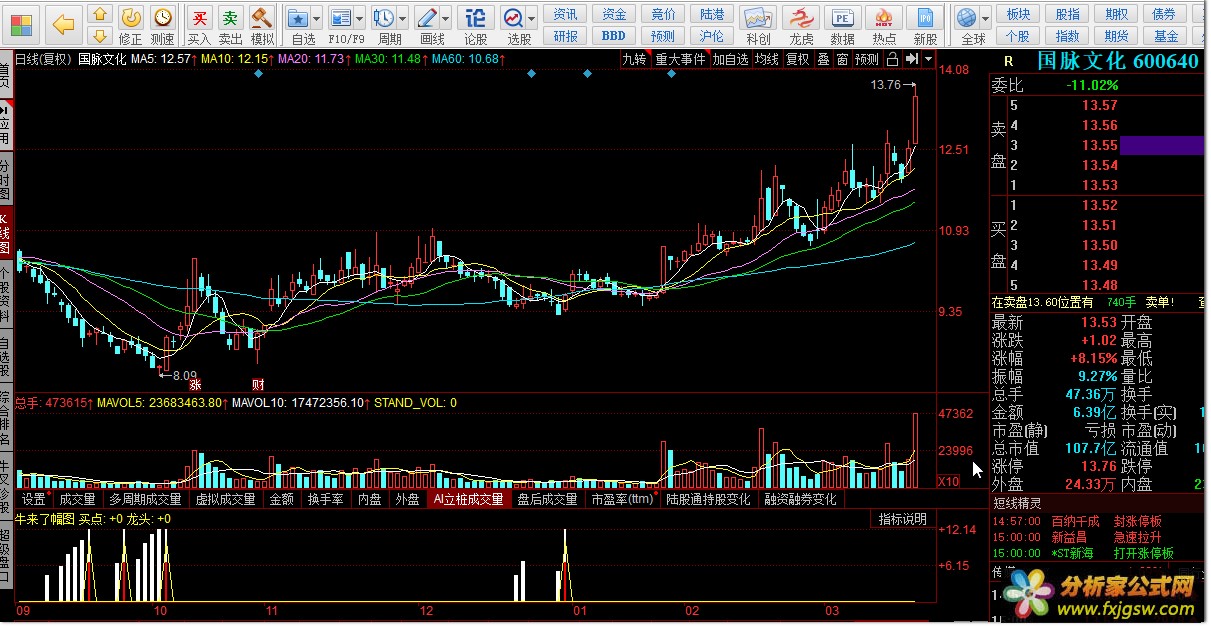Select the 市盈率(ttm) tab
Image resolution: width=1211 pixels, height=626 pixels.
click(622, 499)
